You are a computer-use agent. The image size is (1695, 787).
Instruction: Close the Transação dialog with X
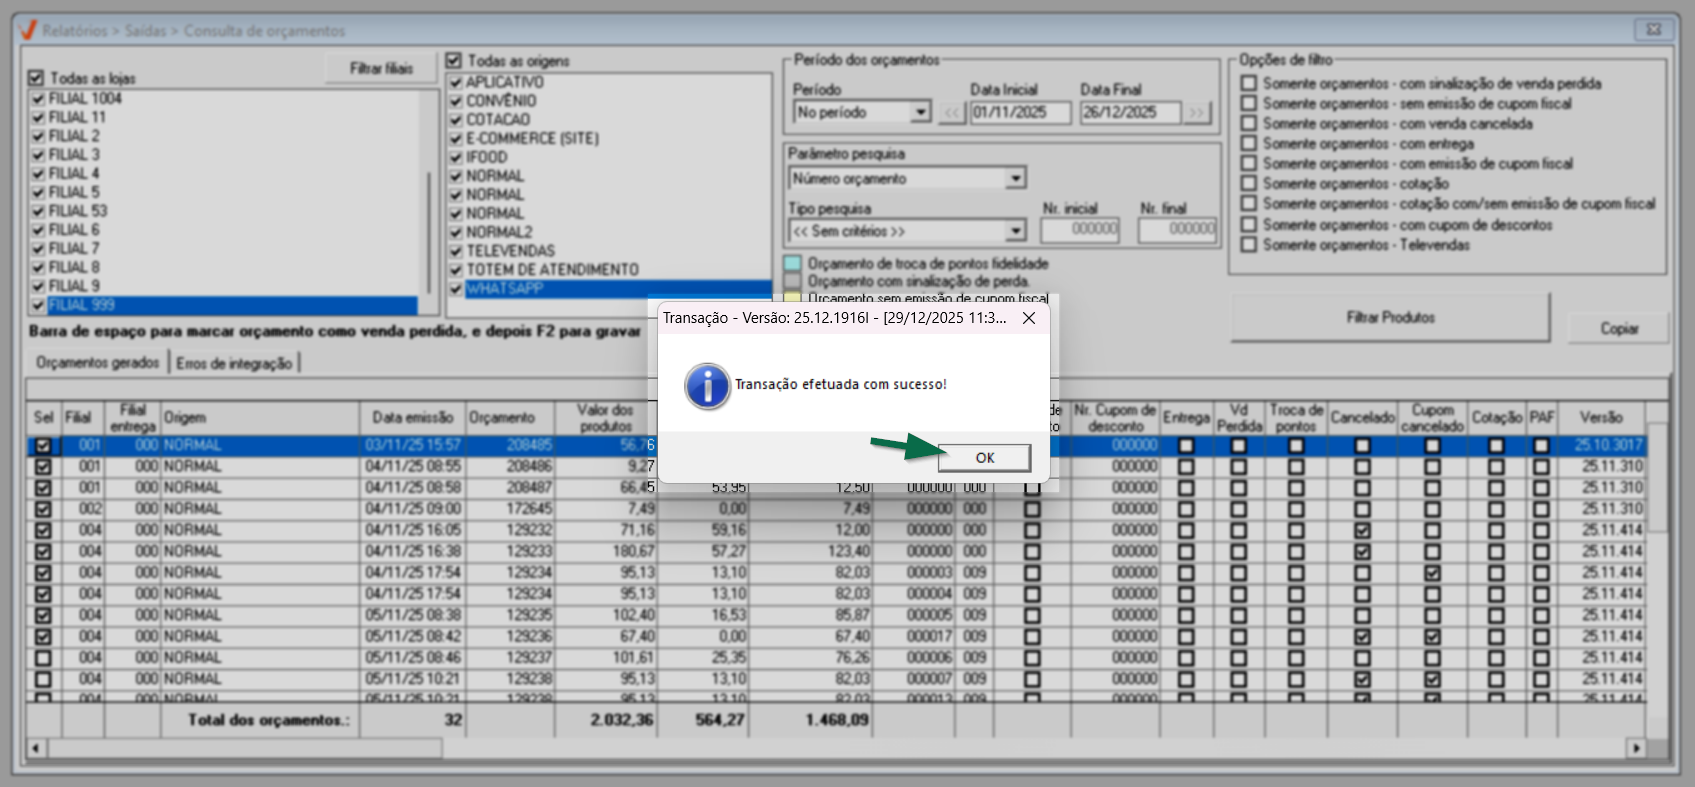click(x=1028, y=318)
